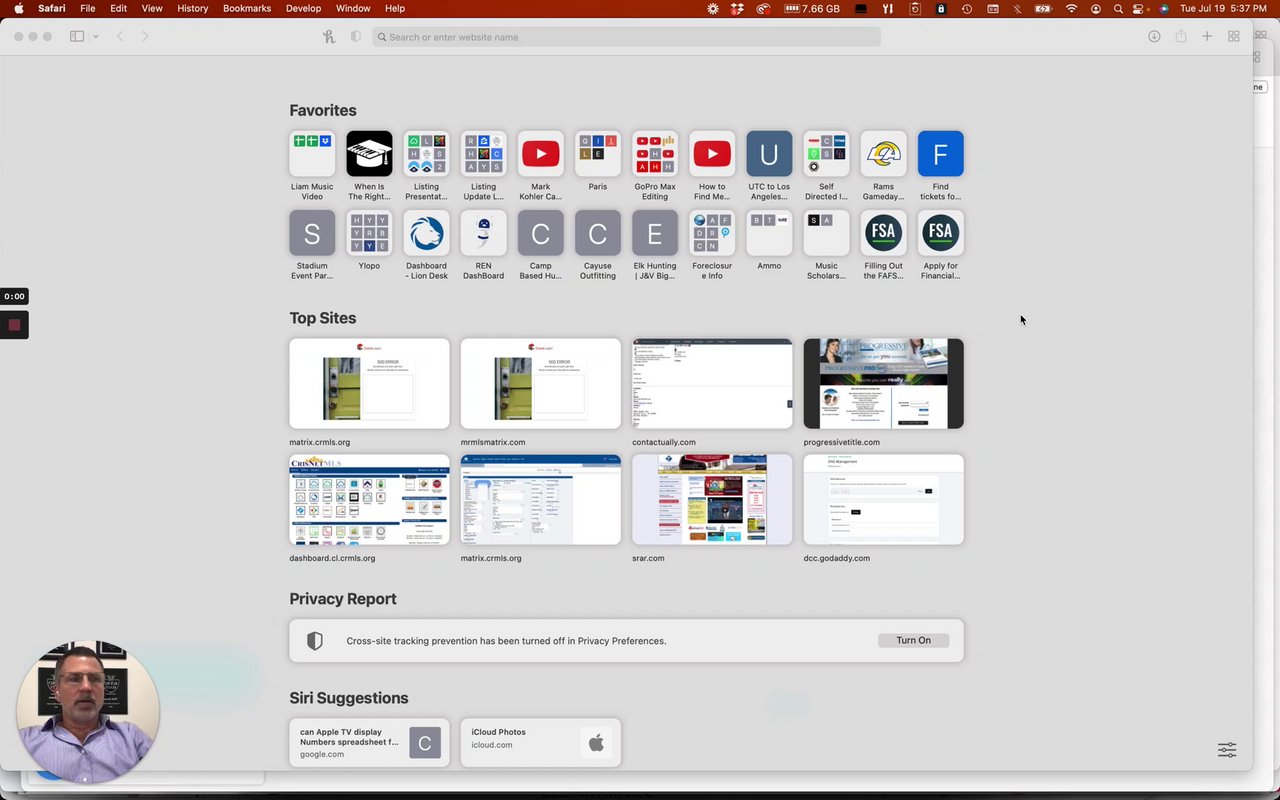The height and width of the screenshot is (800, 1280).
Task: Open the start page customization settings
Action: [x=1227, y=750]
